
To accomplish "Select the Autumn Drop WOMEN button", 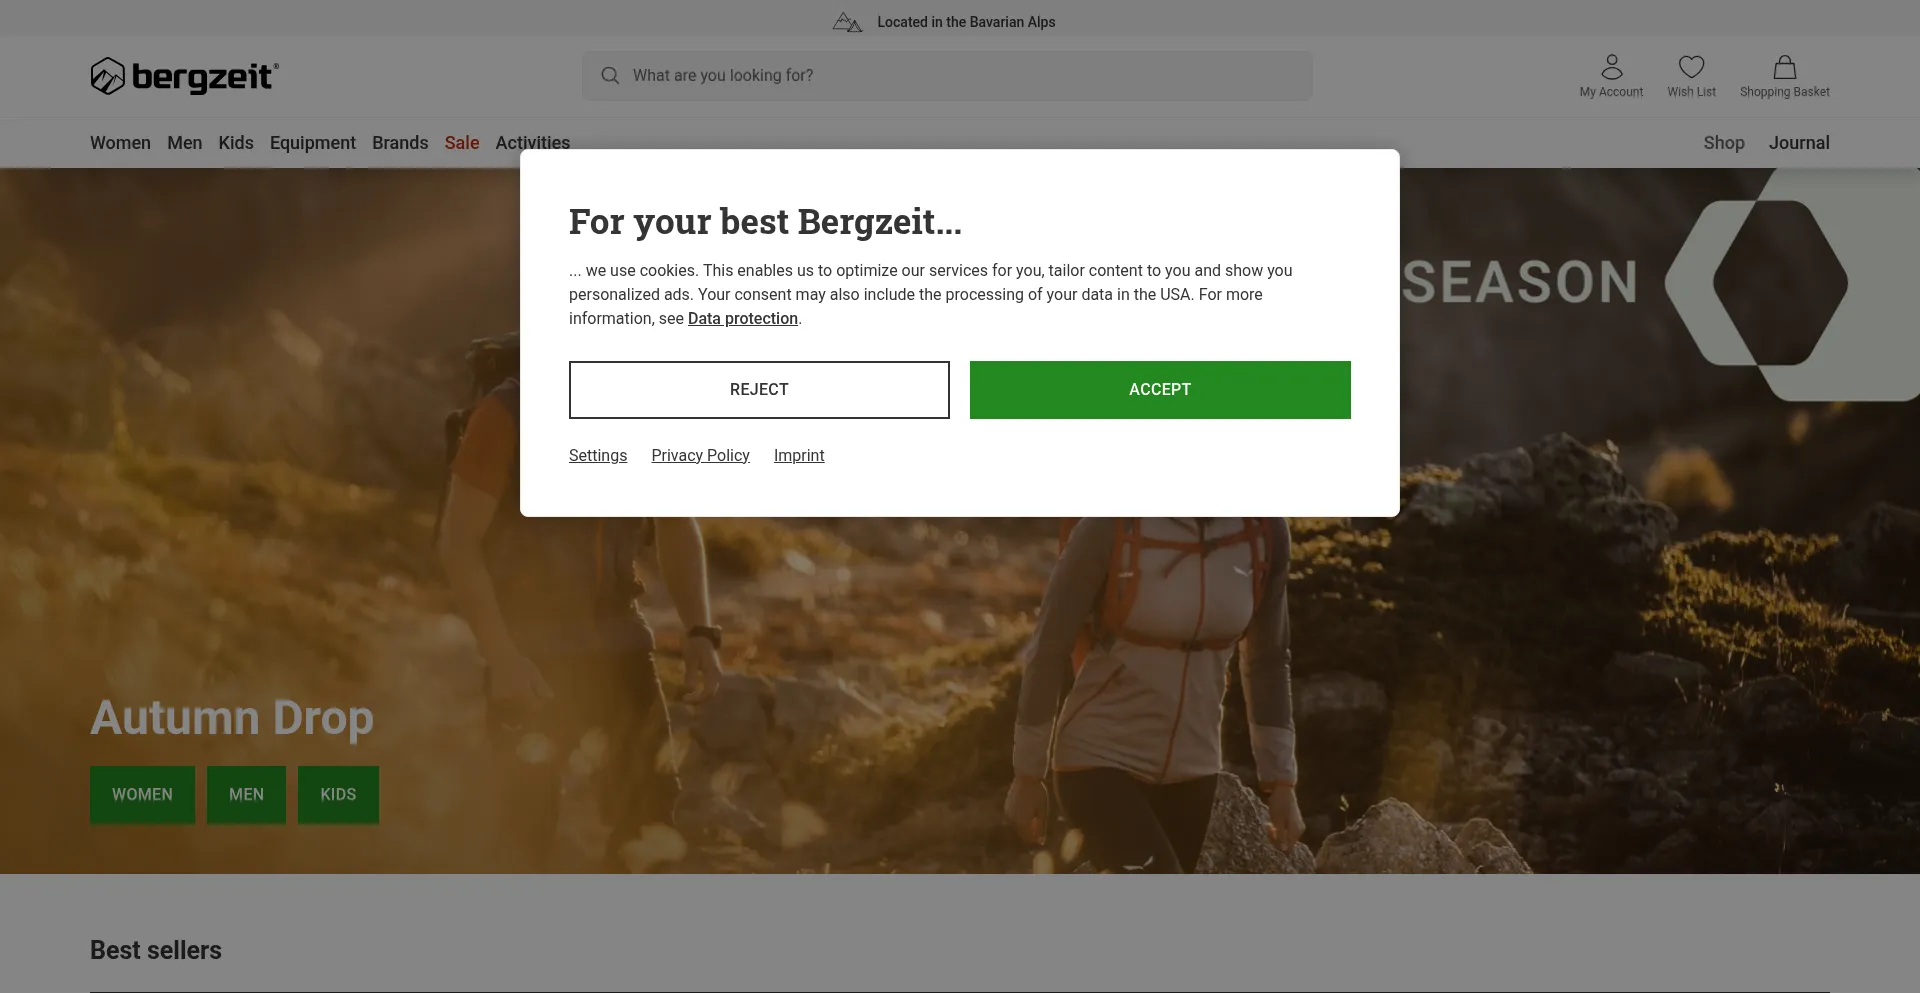I will click(x=142, y=795).
